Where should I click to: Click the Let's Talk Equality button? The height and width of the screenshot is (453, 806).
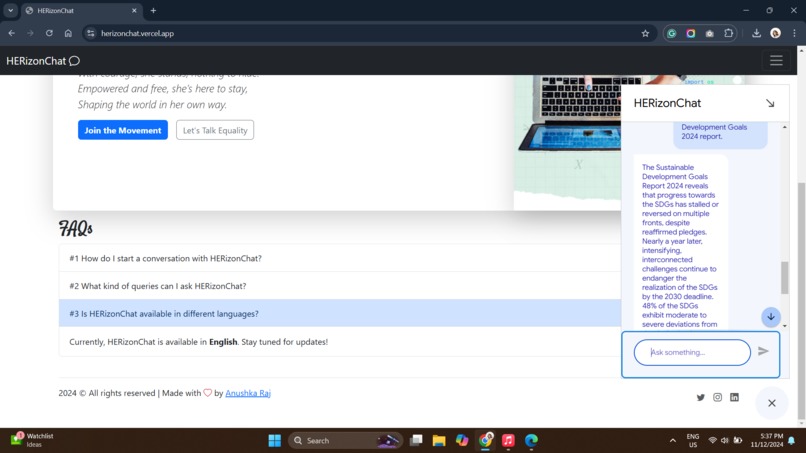[x=215, y=130]
